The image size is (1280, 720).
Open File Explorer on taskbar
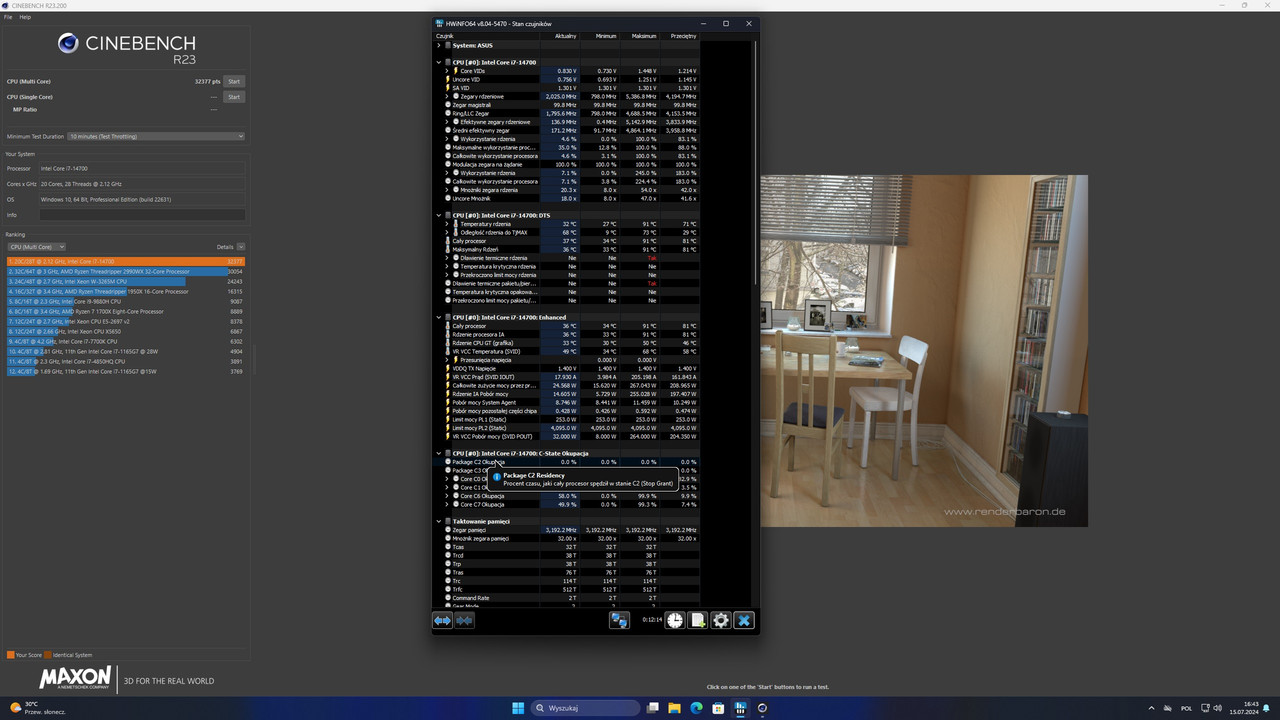(675, 708)
